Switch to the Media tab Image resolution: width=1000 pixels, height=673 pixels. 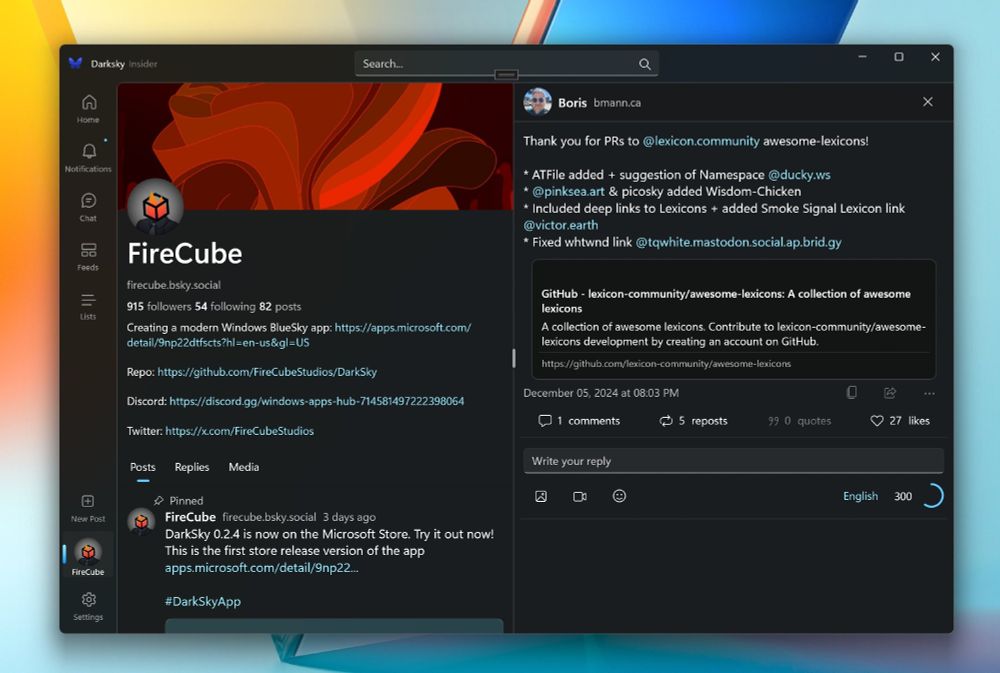[244, 467]
